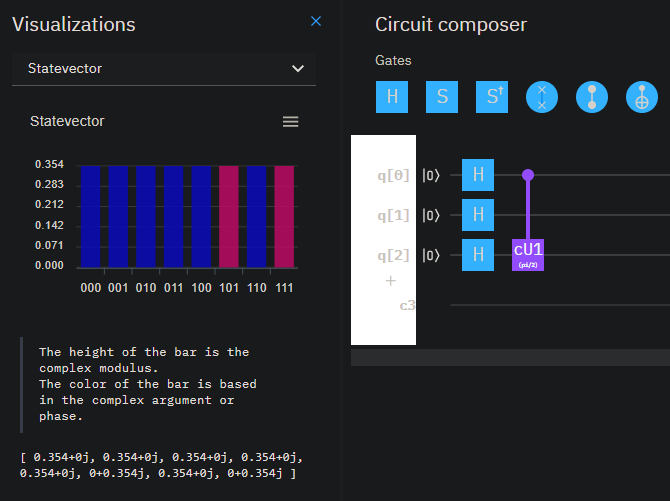Select the H (Hadamard) gate in Gates palette
The image size is (670, 501).
point(392,97)
